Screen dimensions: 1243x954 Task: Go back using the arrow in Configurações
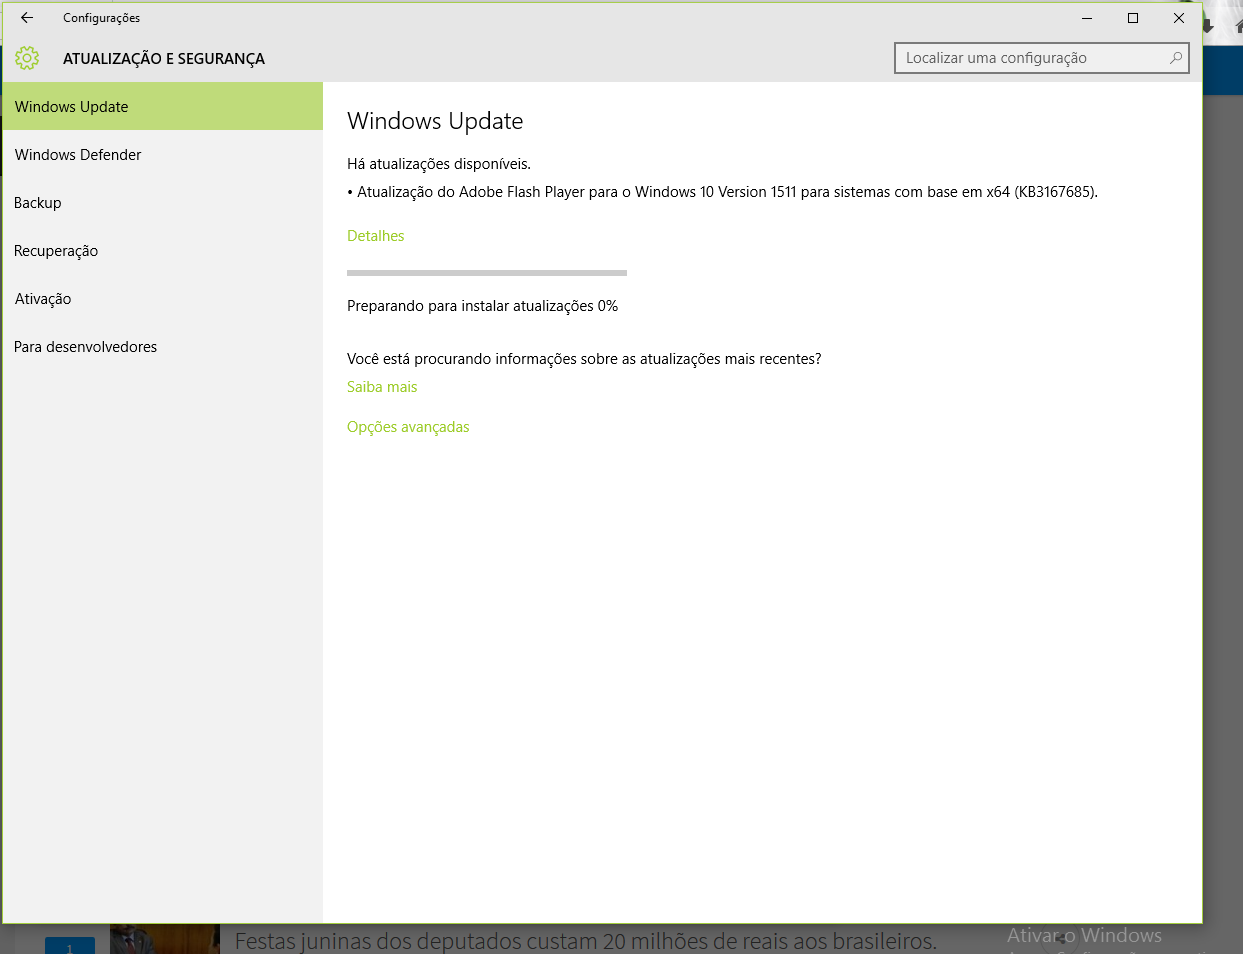point(27,18)
